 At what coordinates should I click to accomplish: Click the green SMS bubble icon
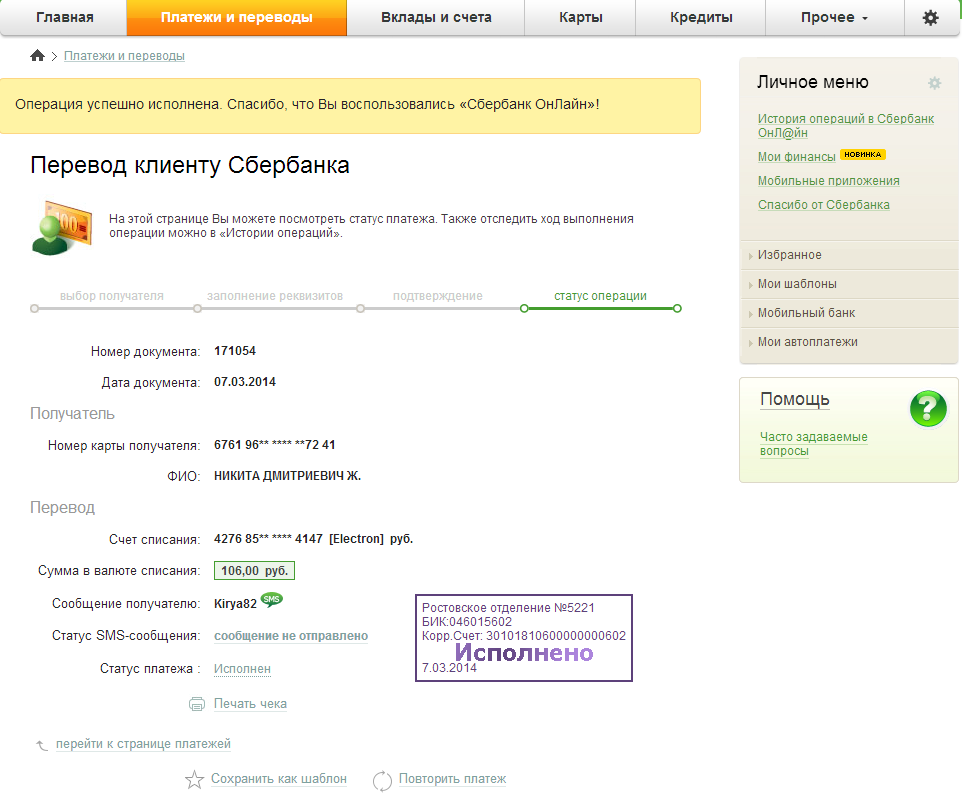click(x=271, y=599)
